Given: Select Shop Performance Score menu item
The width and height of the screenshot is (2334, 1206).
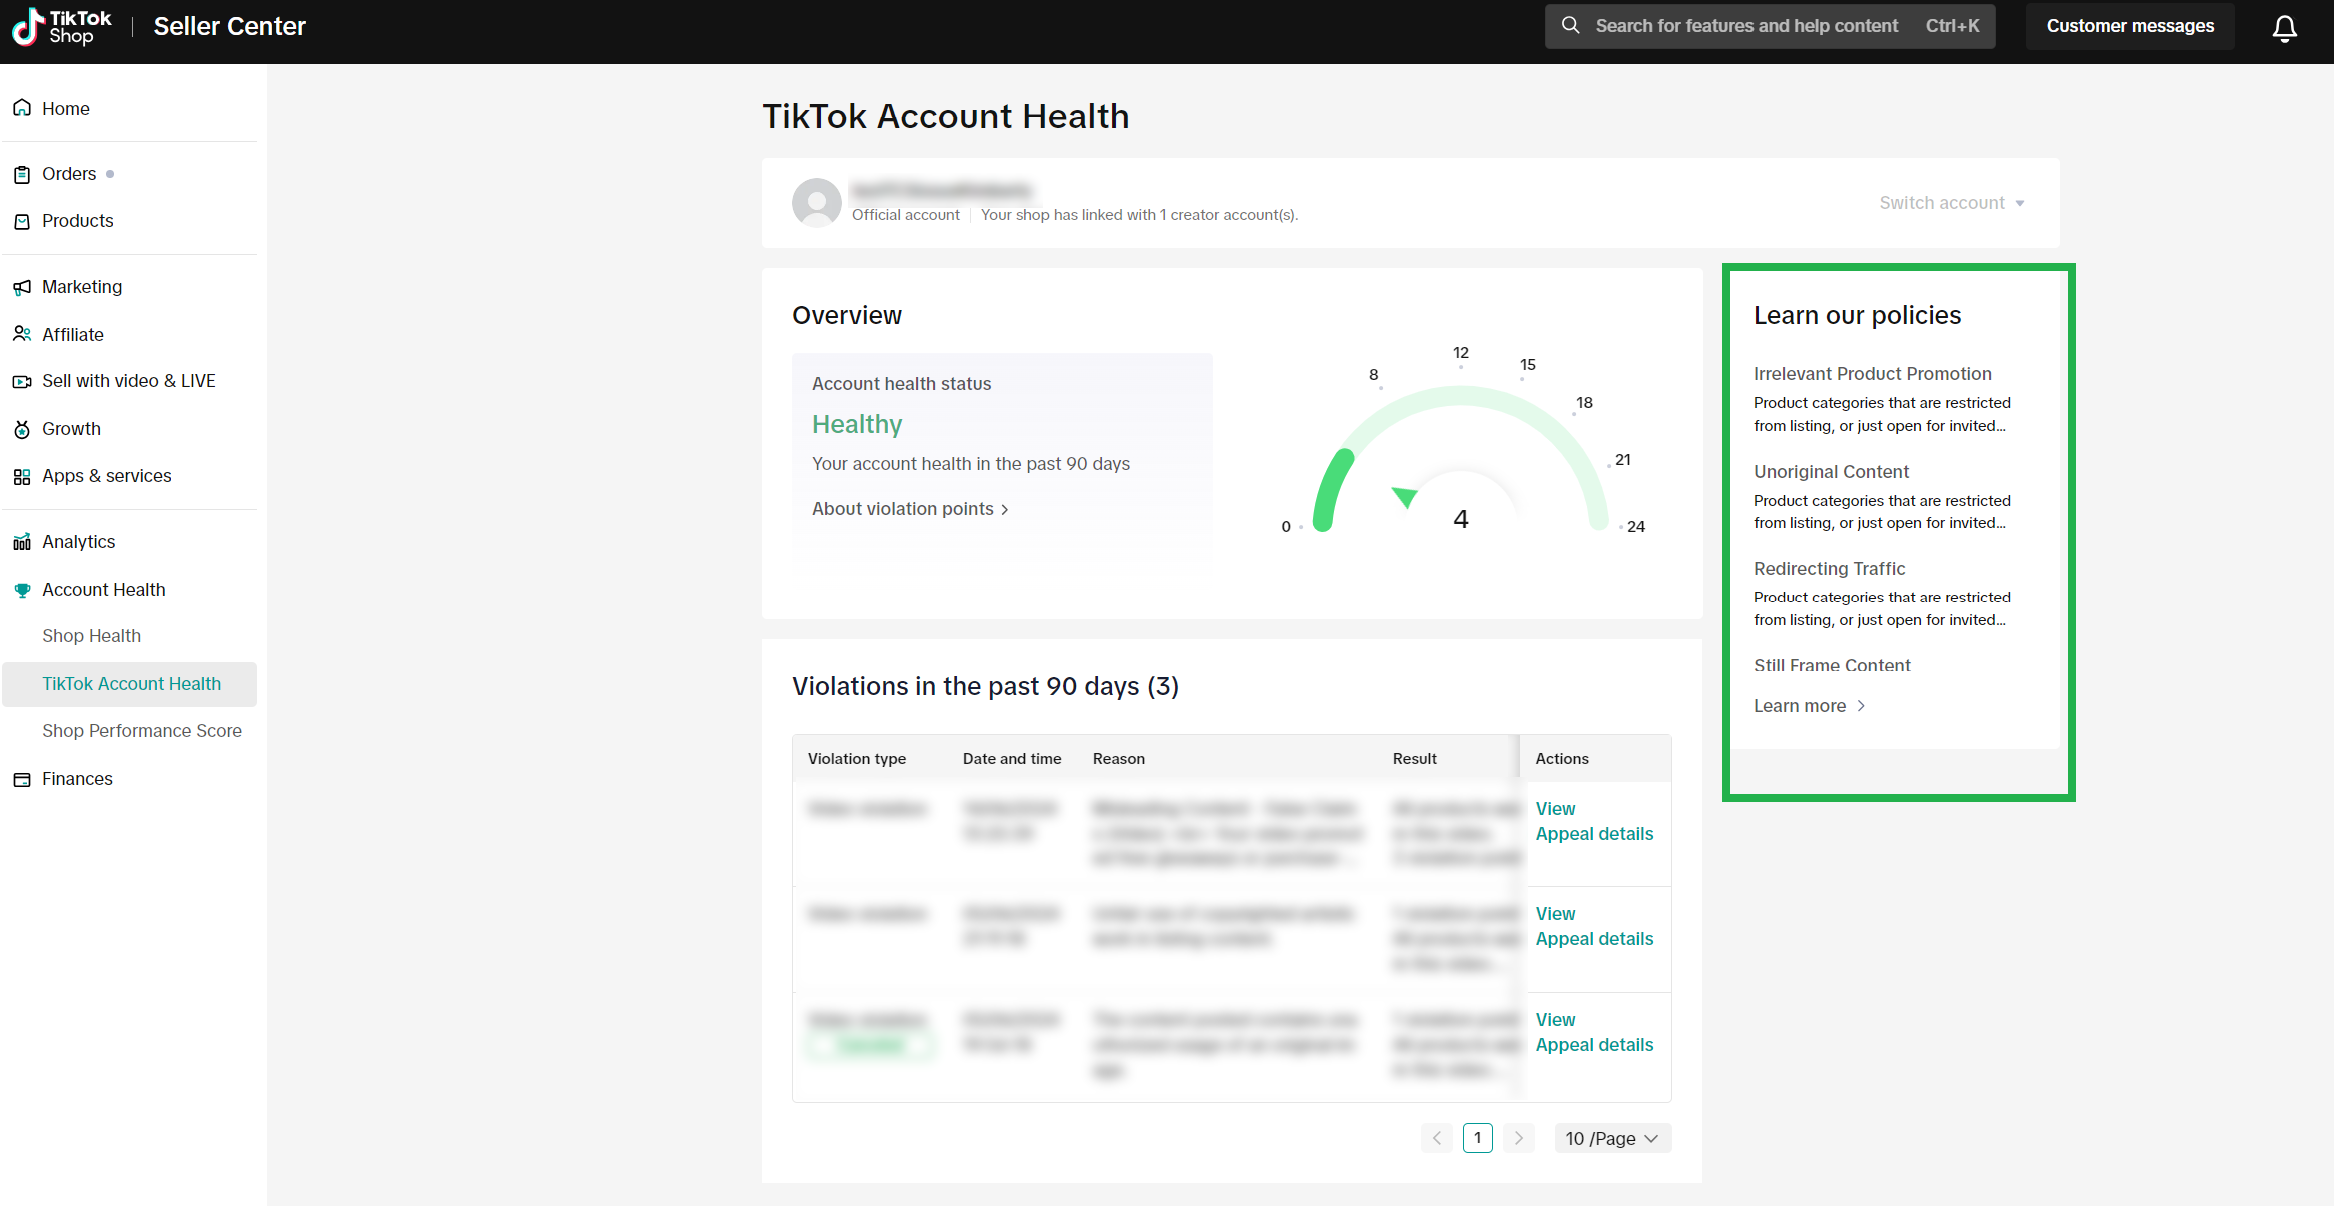Looking at the screenshot, I should [142, 731].
